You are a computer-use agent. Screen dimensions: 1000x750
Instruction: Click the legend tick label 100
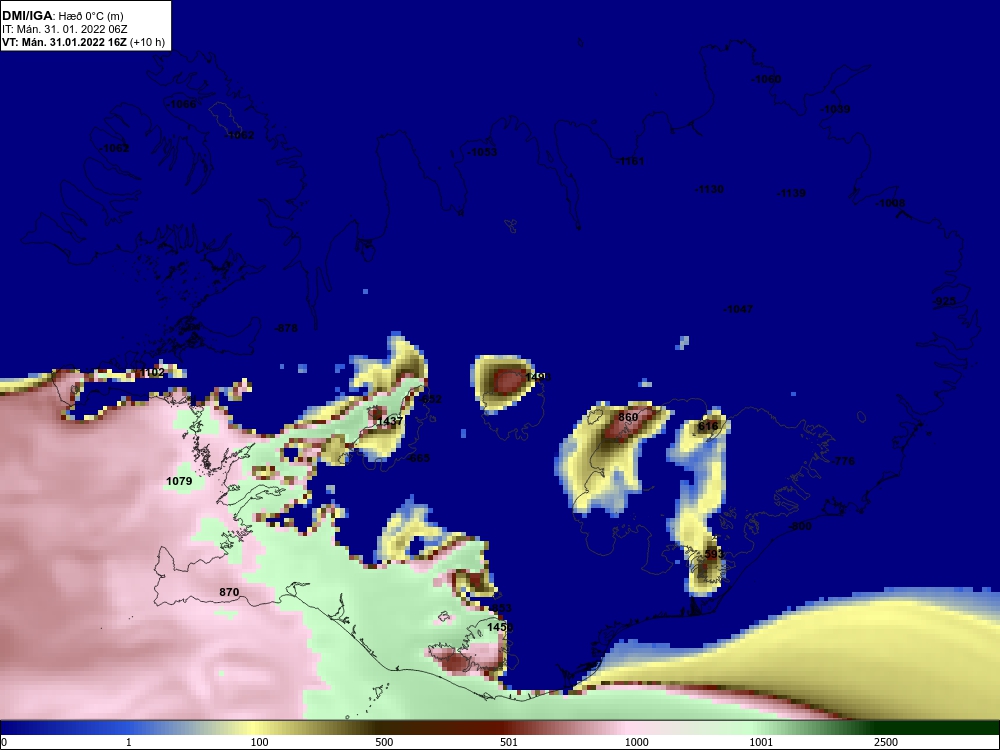259,742
